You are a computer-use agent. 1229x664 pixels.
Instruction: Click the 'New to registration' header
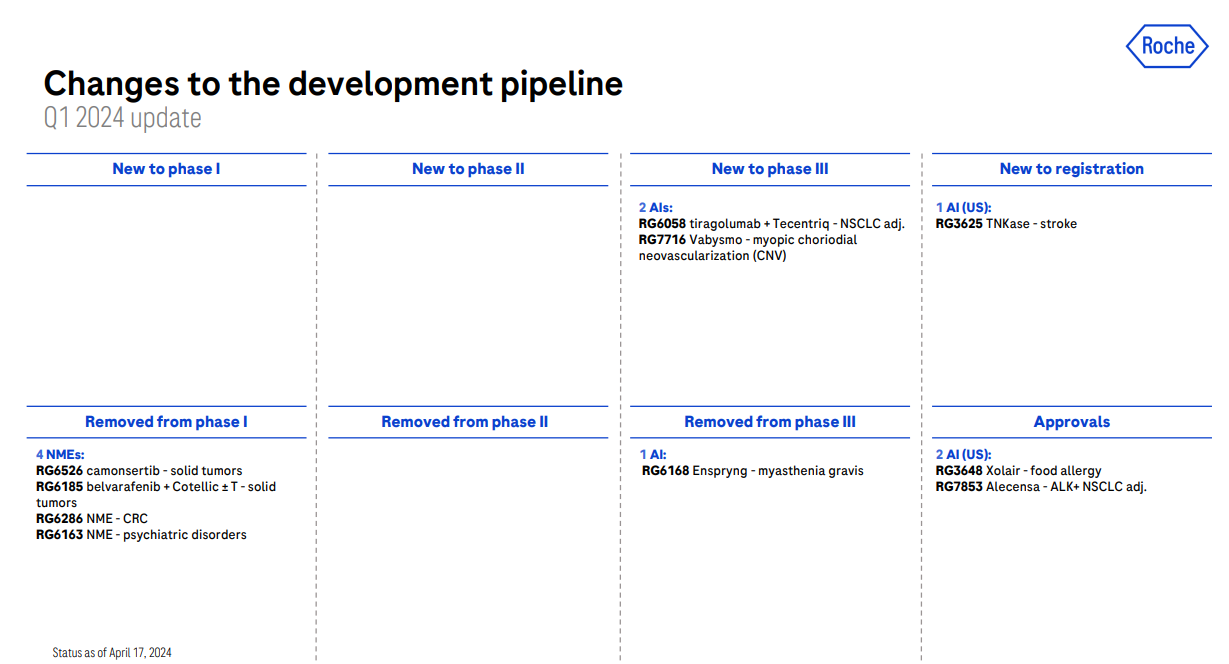1071,169
